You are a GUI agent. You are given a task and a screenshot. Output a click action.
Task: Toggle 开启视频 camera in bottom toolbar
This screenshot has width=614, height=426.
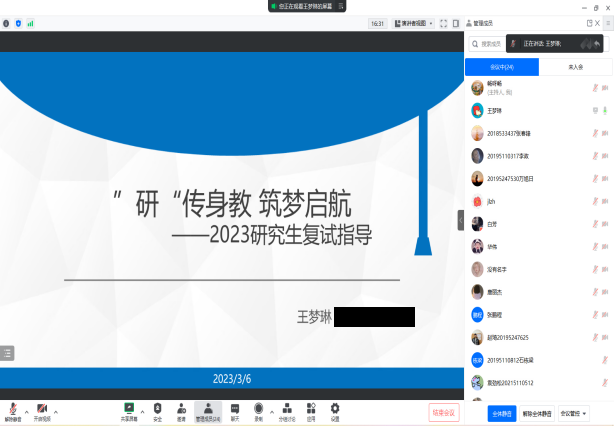tap(42, 409)
